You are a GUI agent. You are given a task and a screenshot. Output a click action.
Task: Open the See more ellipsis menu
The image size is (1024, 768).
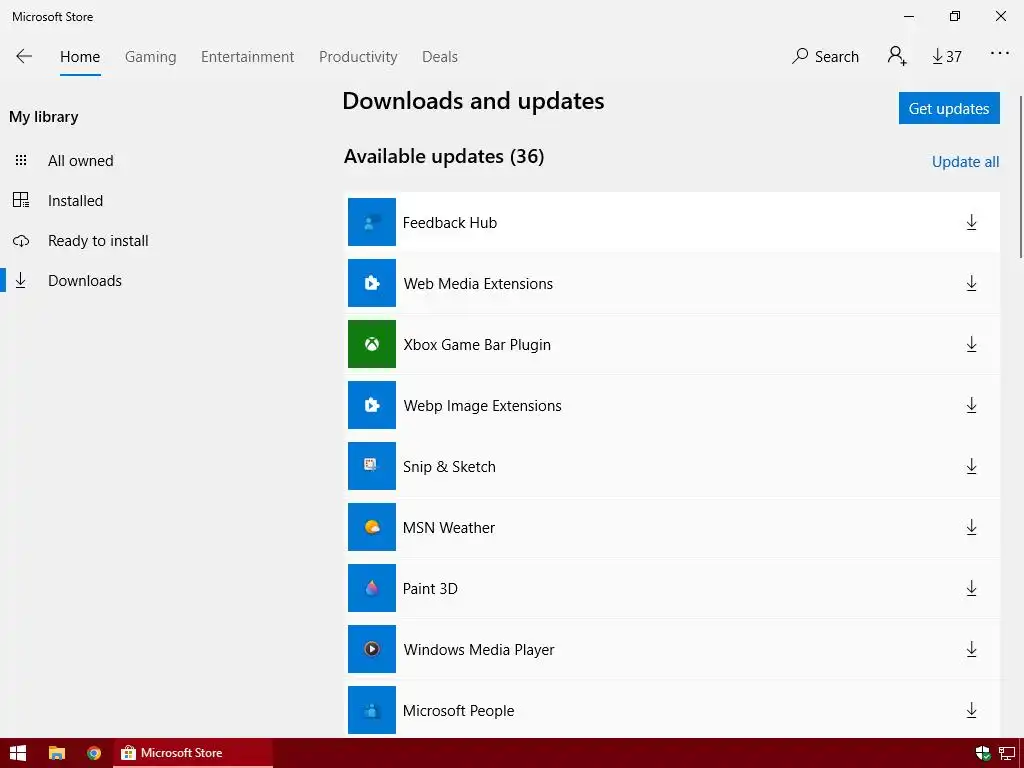coord(1000,54)
